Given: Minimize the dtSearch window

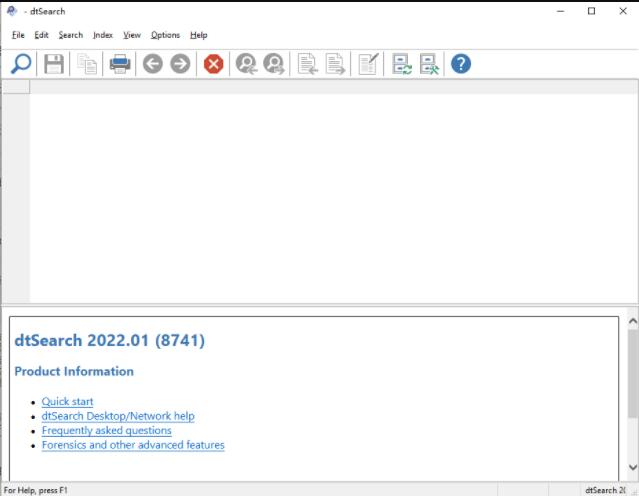Looking at the screenshot, I should pyautogui.click(x=561, y=11).
